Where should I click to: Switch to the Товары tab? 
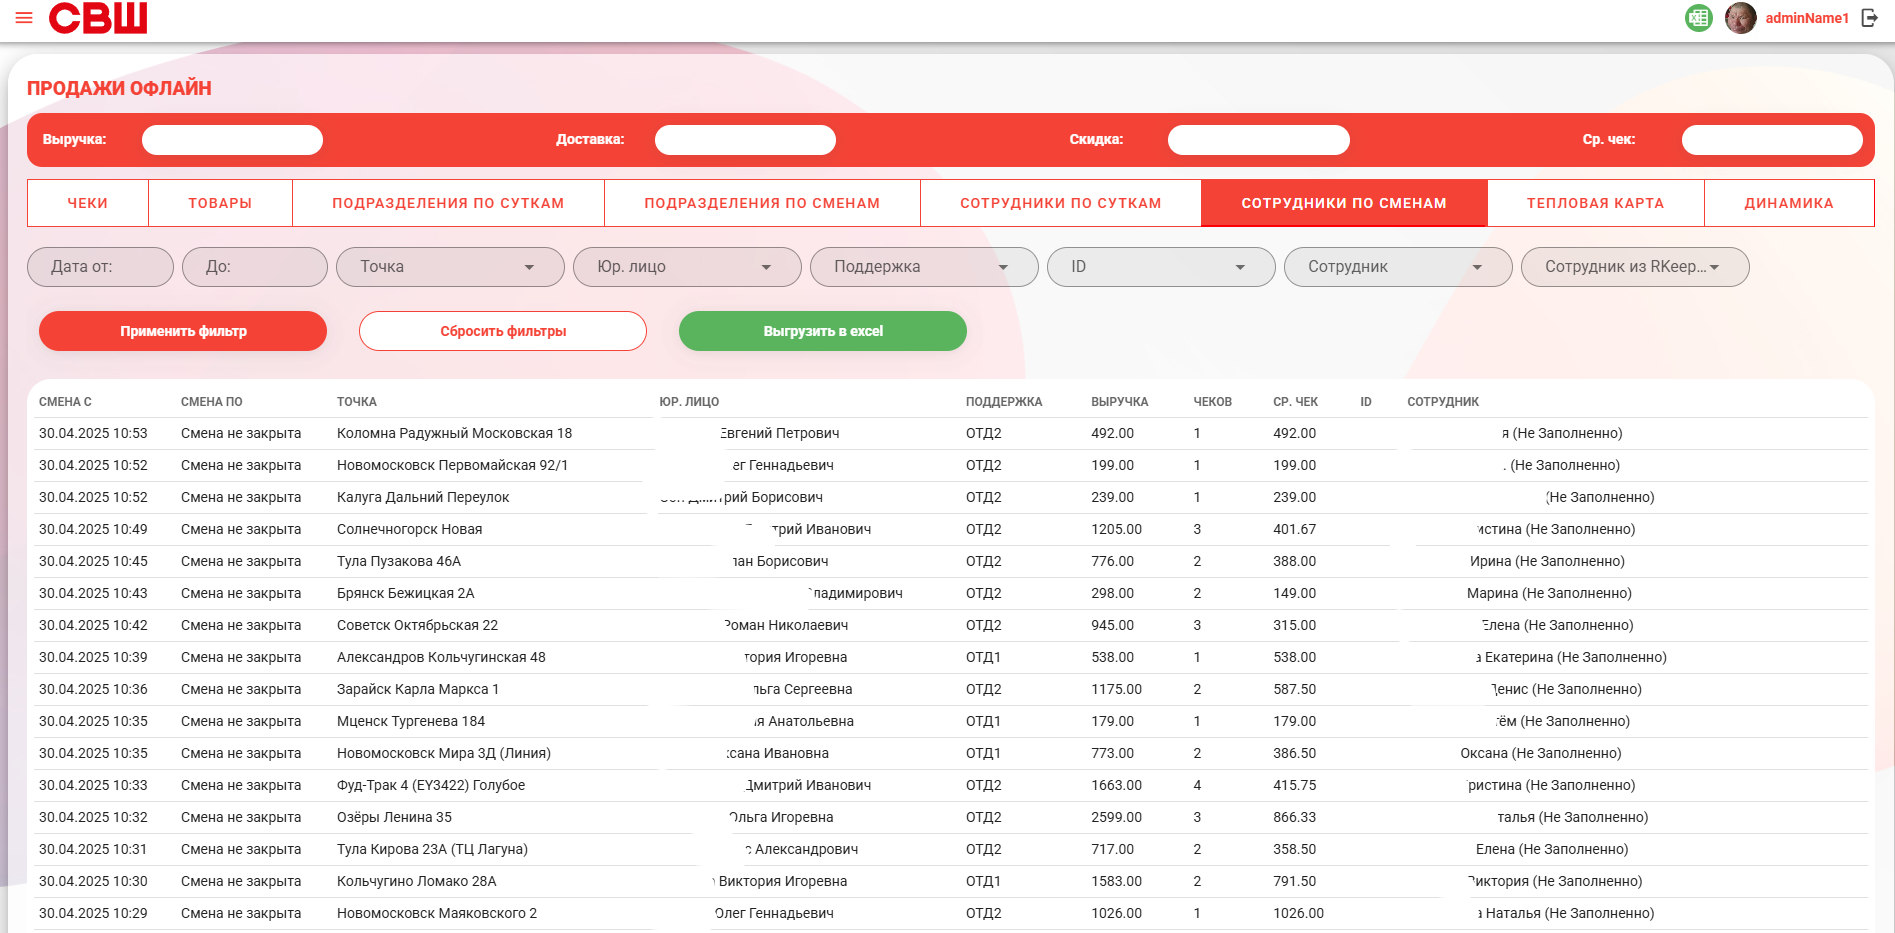pyautogui.click(x=220, y=203)
